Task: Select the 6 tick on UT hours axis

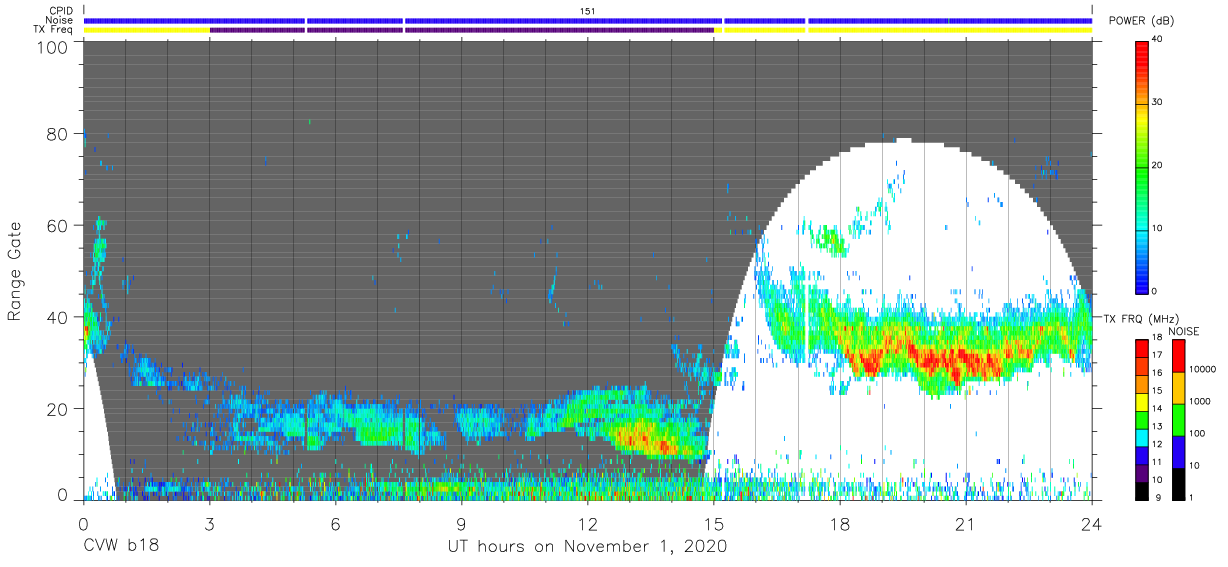Action: coord(335,523)
